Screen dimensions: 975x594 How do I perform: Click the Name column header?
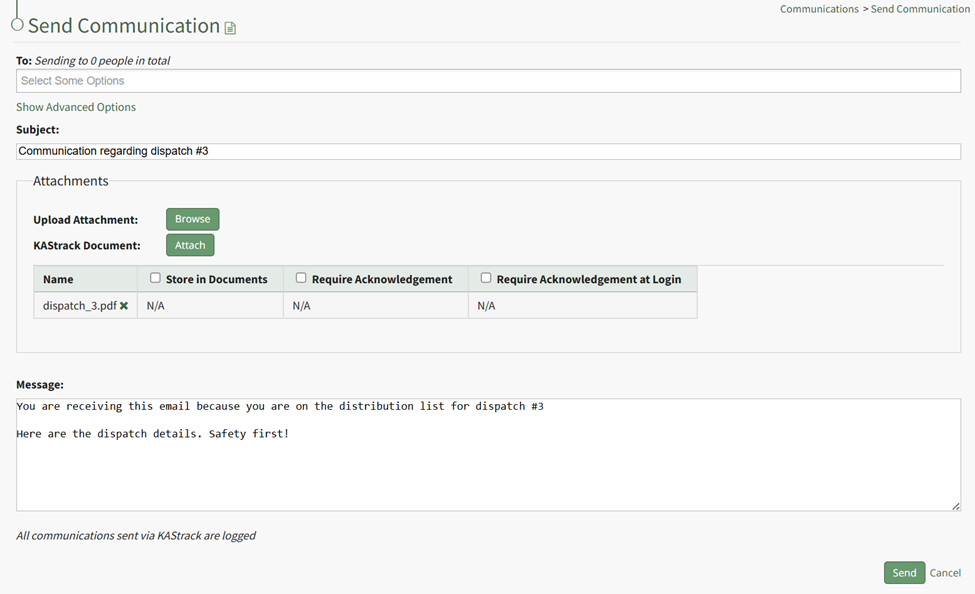tap(58, 280)
